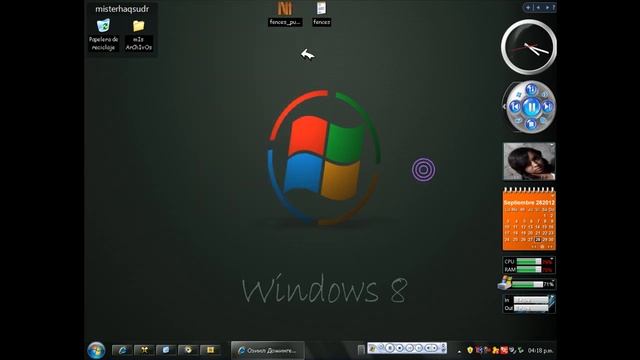This screenshot has height=360, width=640.
Task: Open the crossed-tools quick launch icon
Action: (144, 350)
